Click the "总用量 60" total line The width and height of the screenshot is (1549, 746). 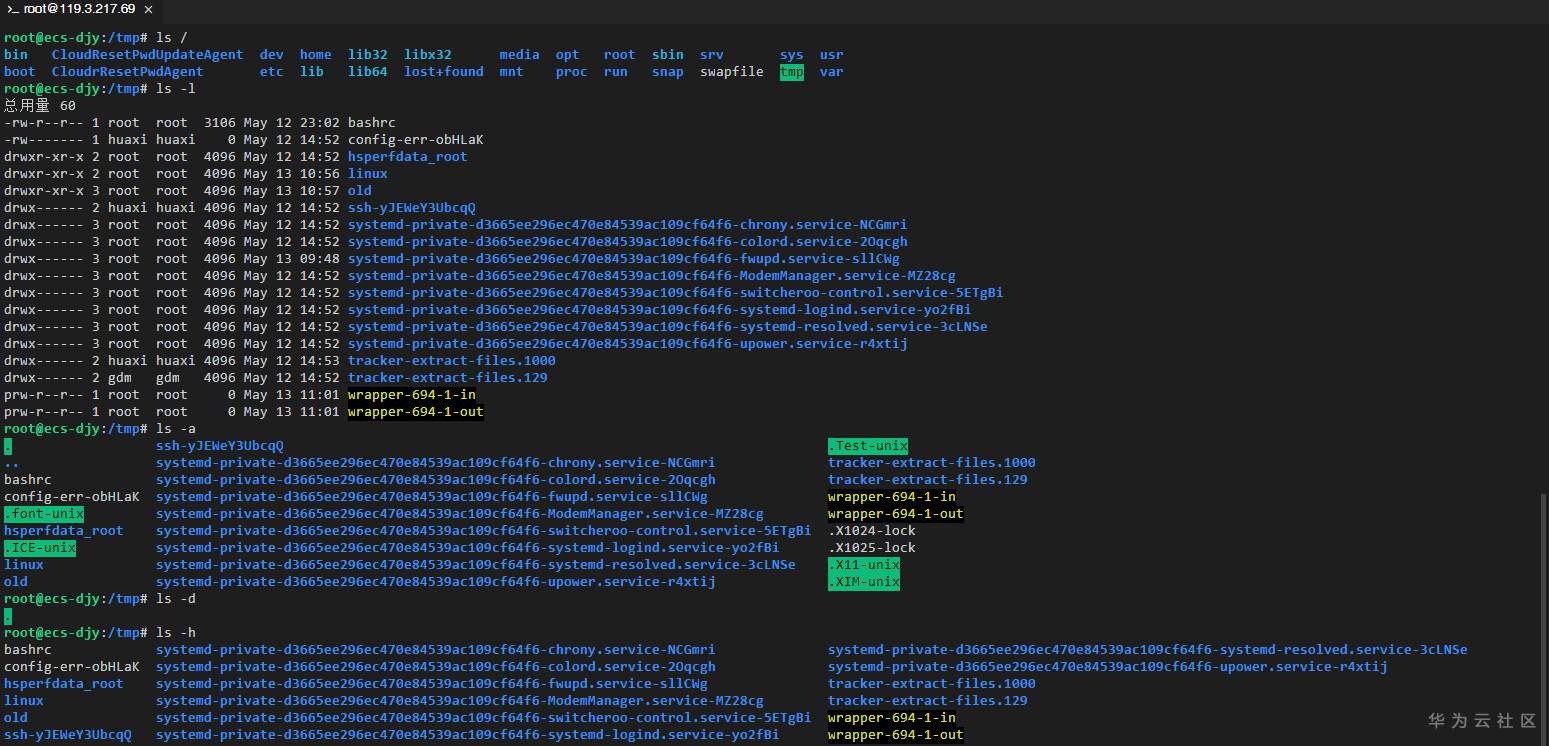pos(40,106)
